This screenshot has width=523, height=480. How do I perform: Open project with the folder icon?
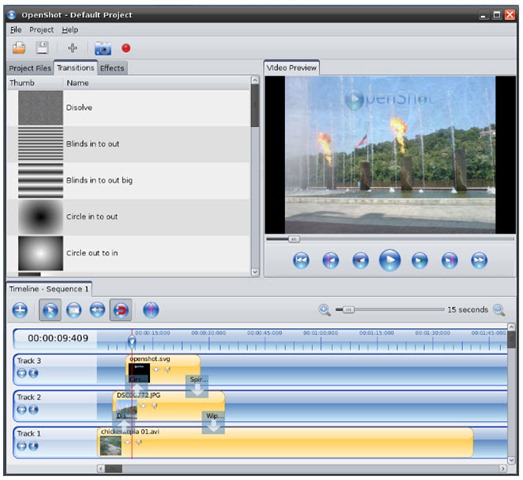tap(19, 48)
